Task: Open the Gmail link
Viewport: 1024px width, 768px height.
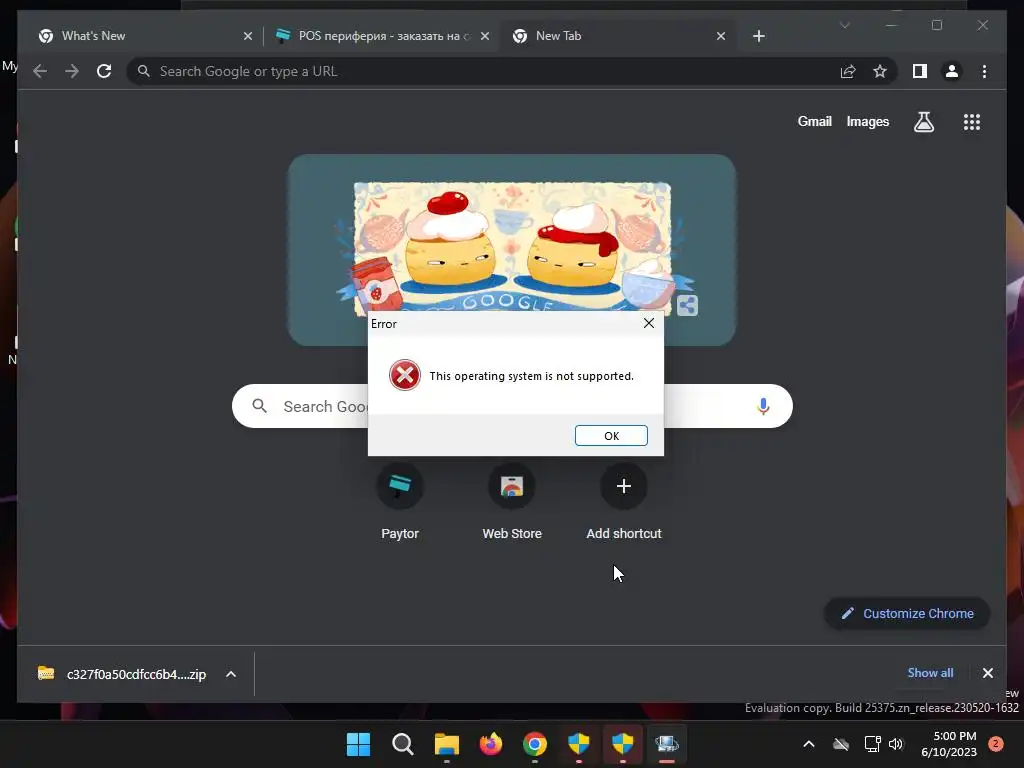Action: pos(814,121)
